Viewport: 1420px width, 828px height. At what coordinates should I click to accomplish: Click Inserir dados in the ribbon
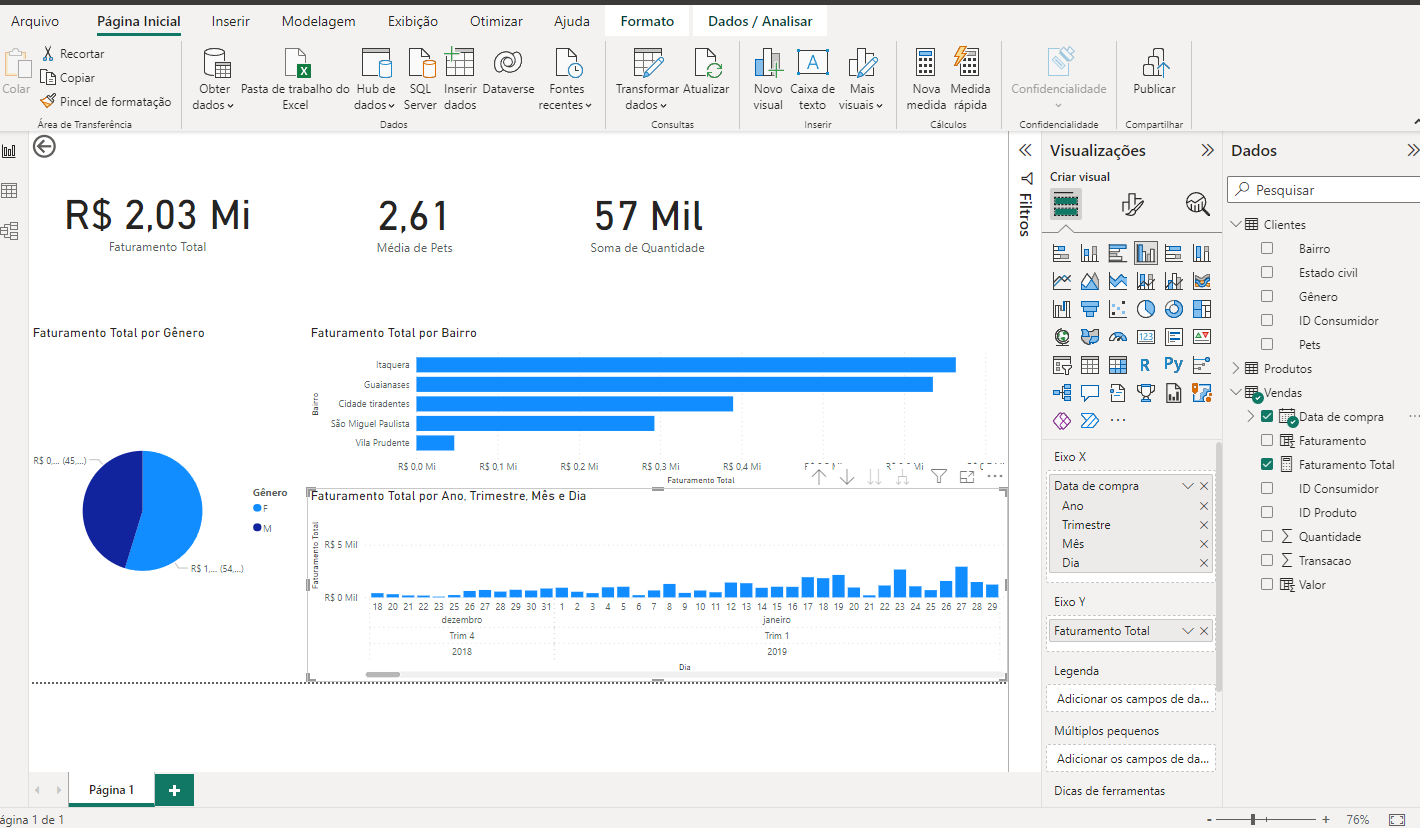460,79
